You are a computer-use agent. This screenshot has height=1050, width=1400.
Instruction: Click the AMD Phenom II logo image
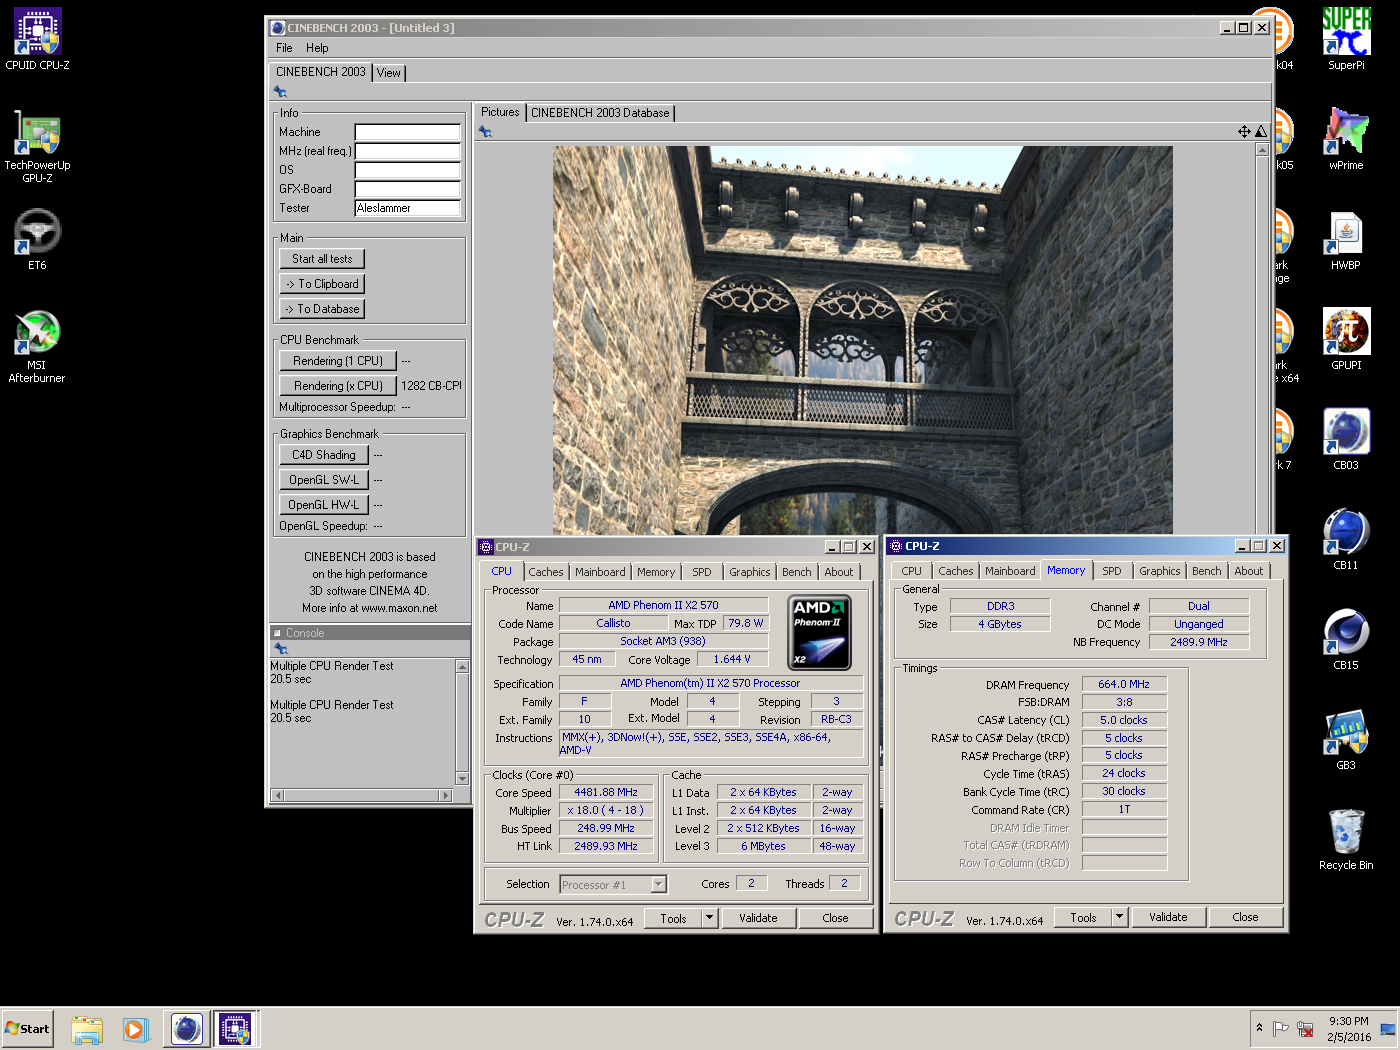click(821, 633)
